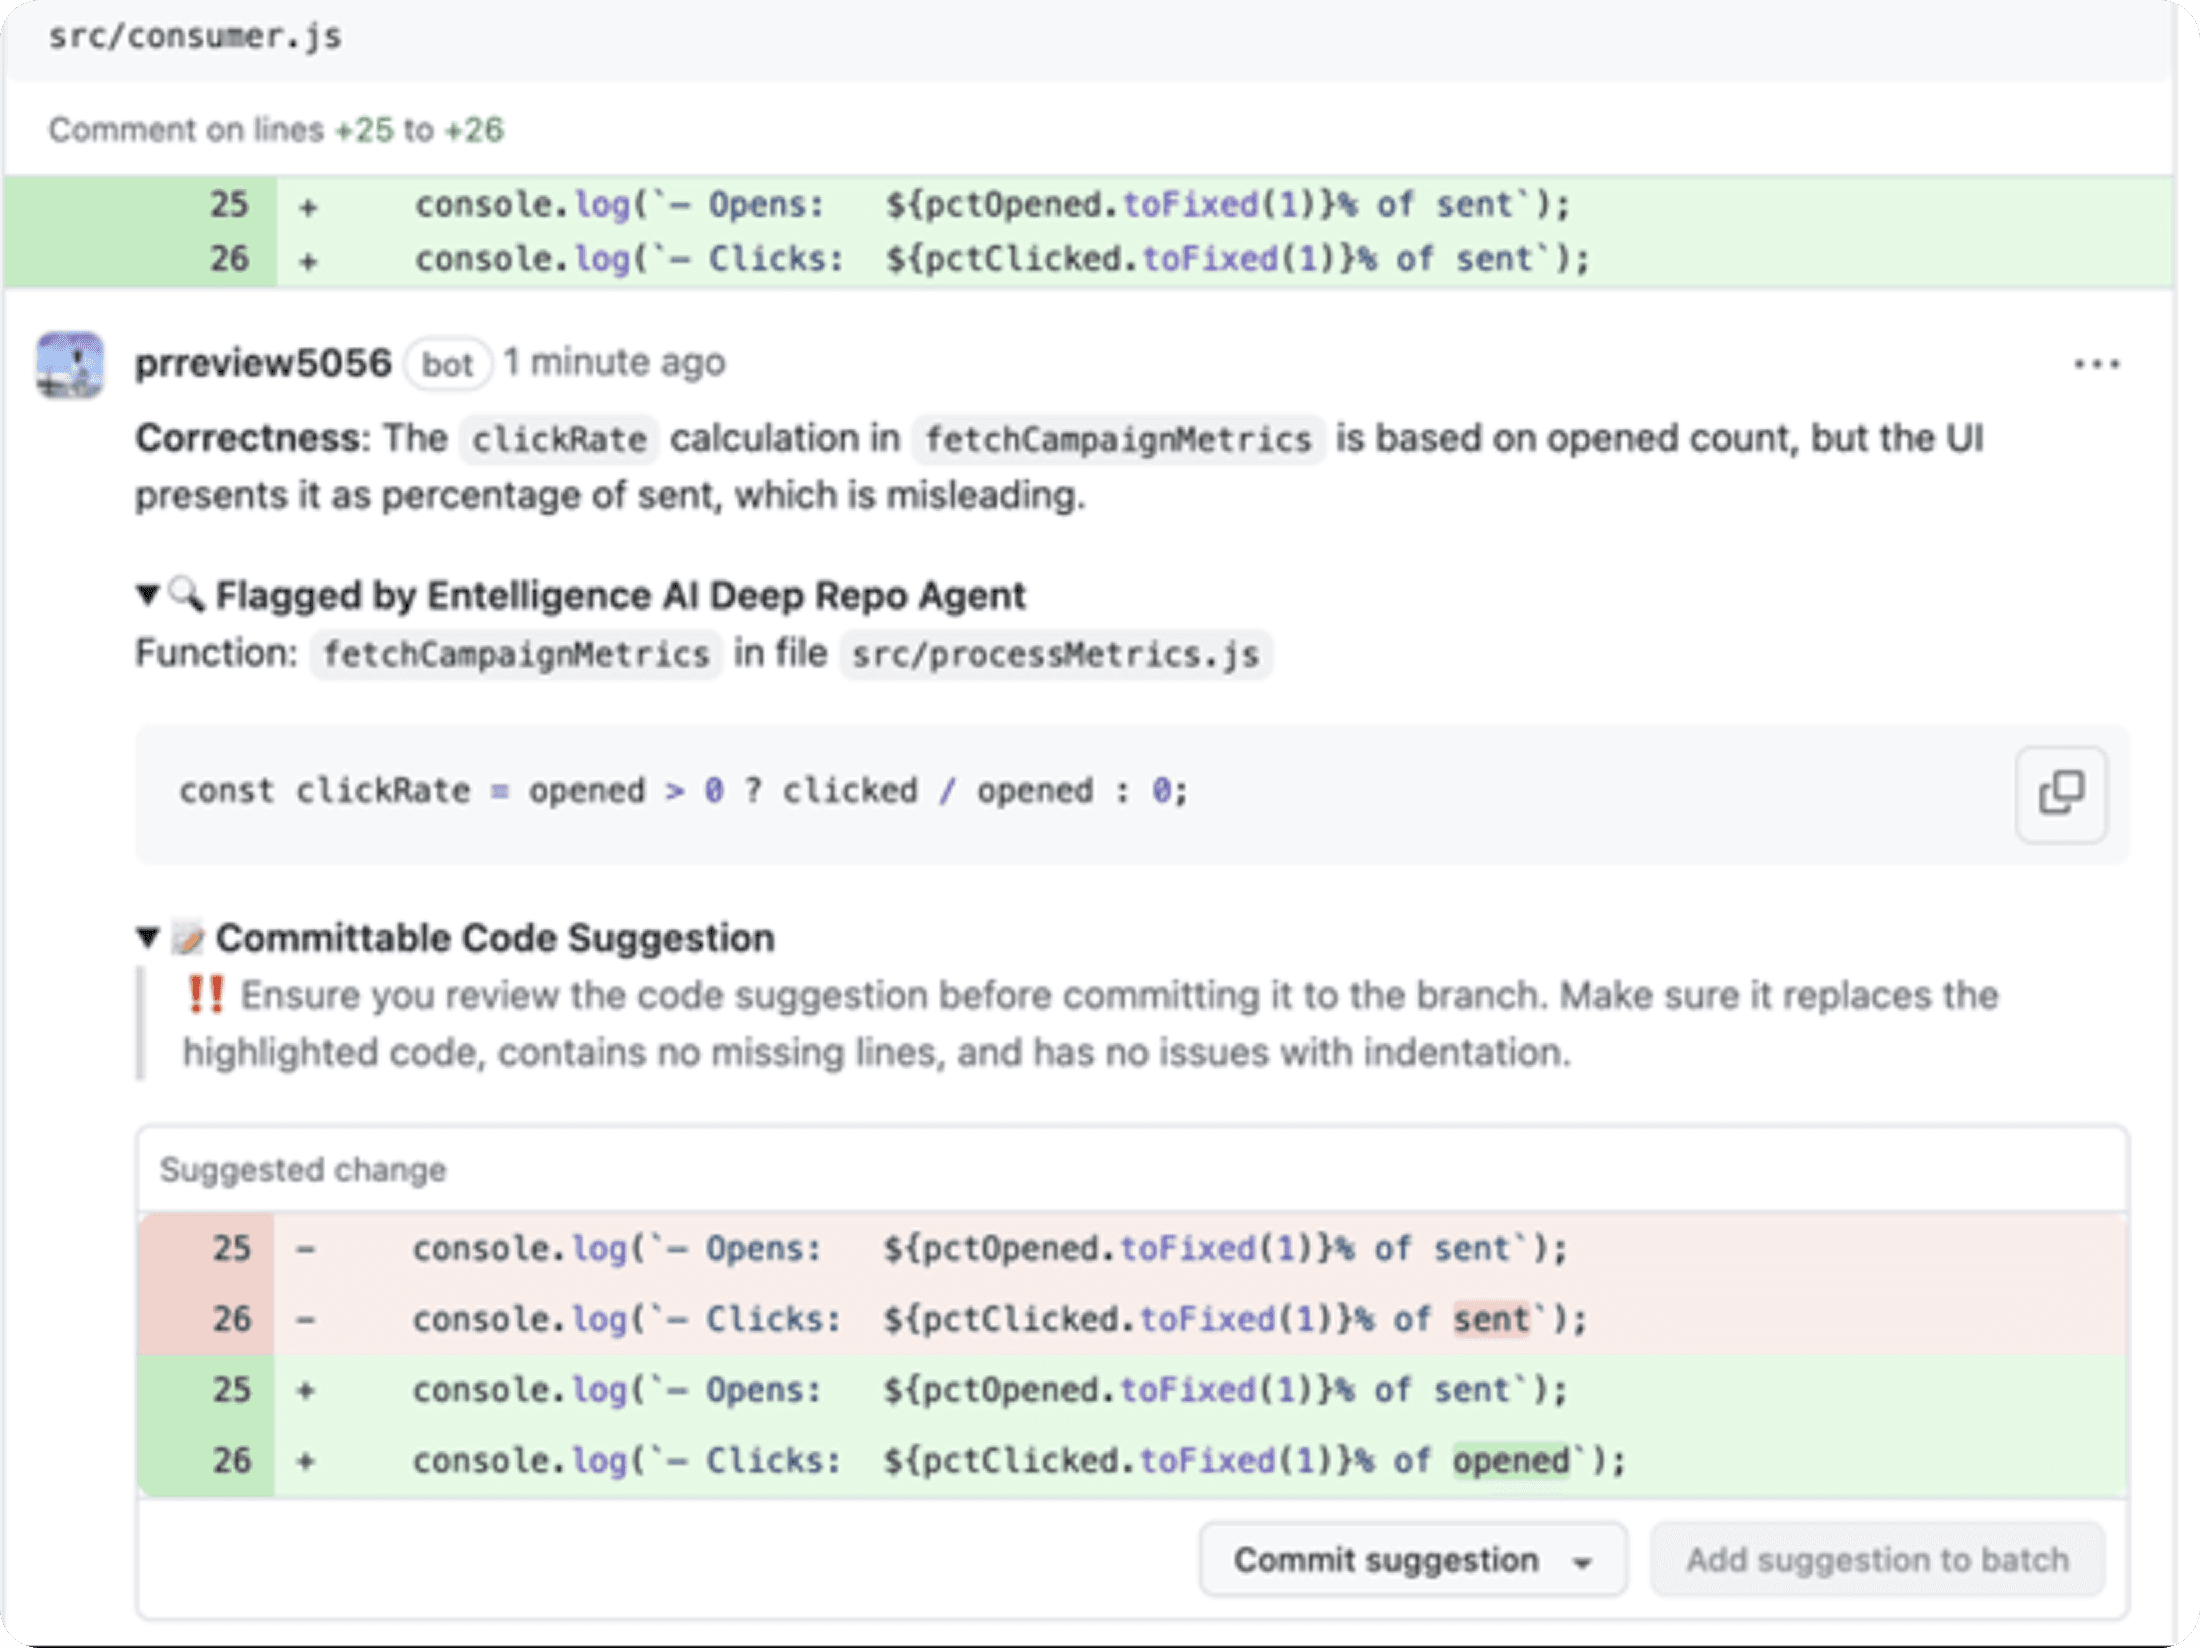Click the src/consumer.js file path header

[195, 37]
